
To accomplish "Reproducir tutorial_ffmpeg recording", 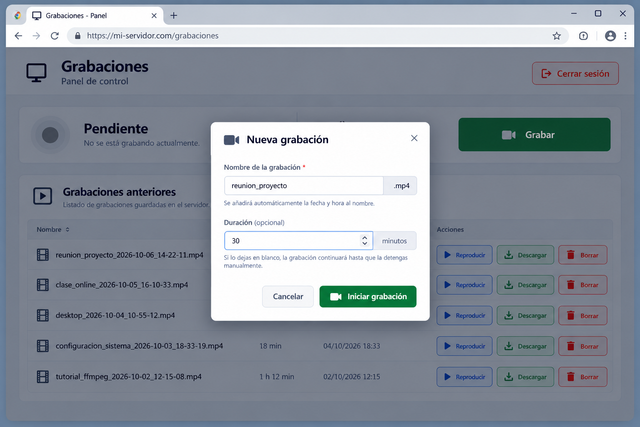I will 464,377.
